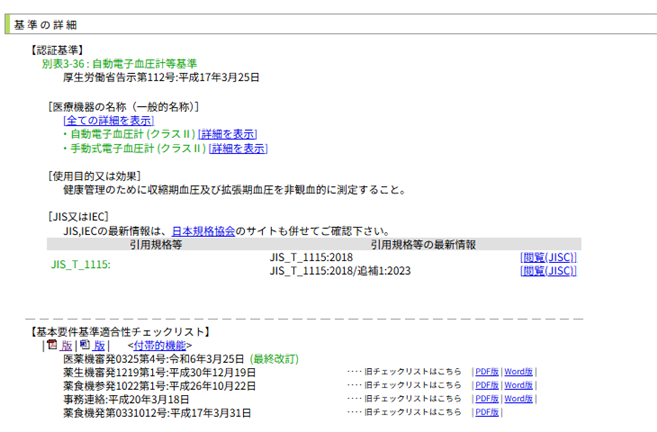The width and height of the screenshot is (657, 432).
Task: Open 閲覧(JISC) for JIS_T_1115:2018/追補1:2023
Action: (548, 271)
